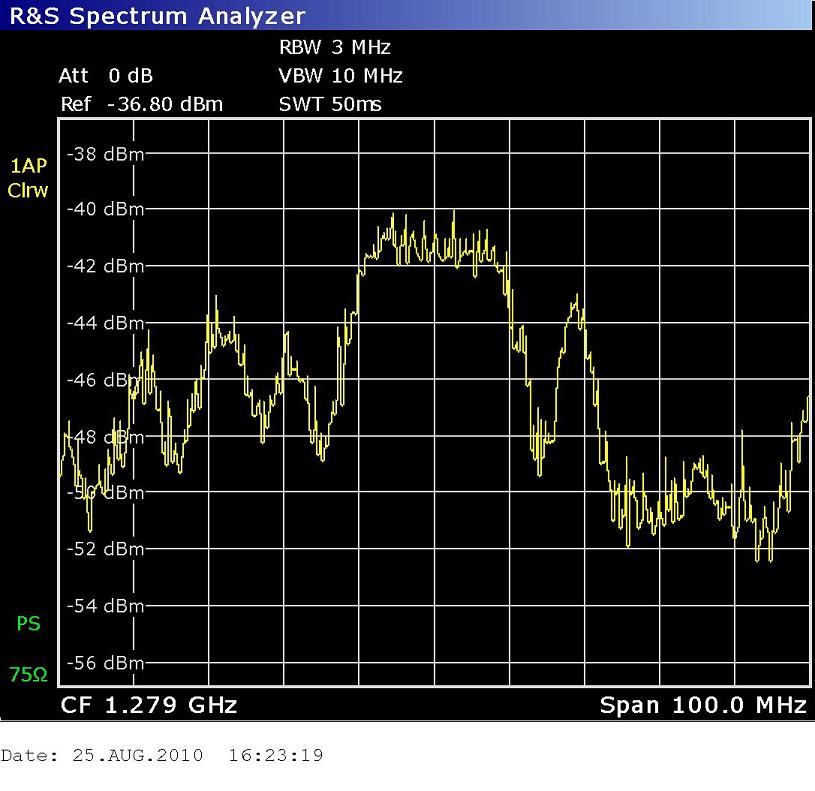Click the VBW 10 MHz value

tap(340, 76)
